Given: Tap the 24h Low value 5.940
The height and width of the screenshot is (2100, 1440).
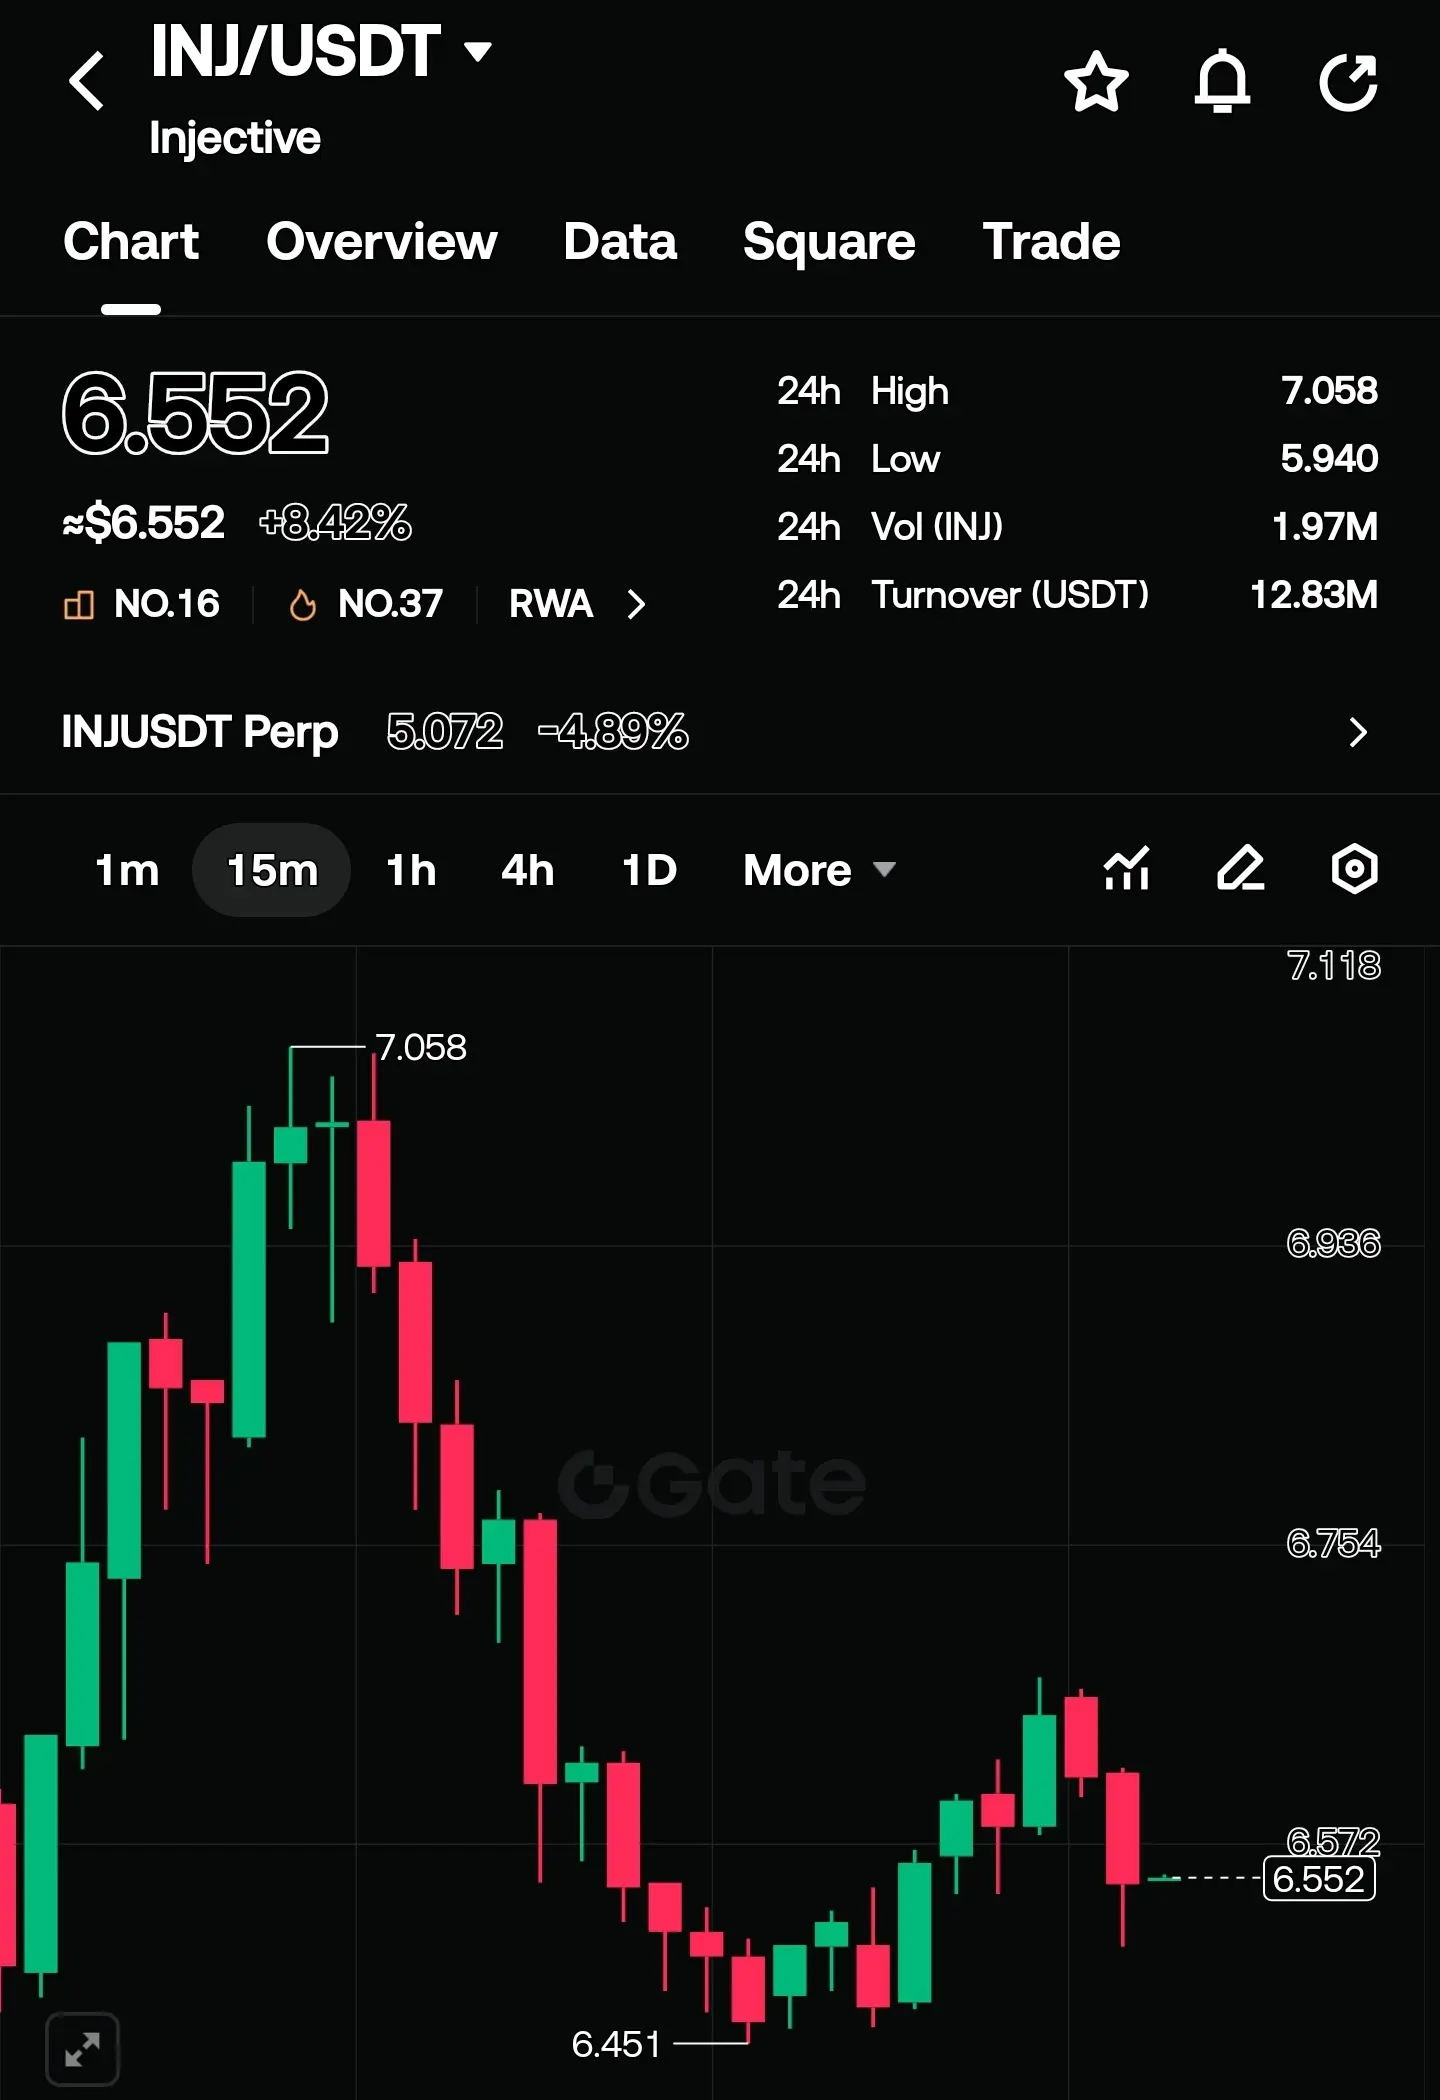Looking at the screenshot, I should (x=1329, y=459).
